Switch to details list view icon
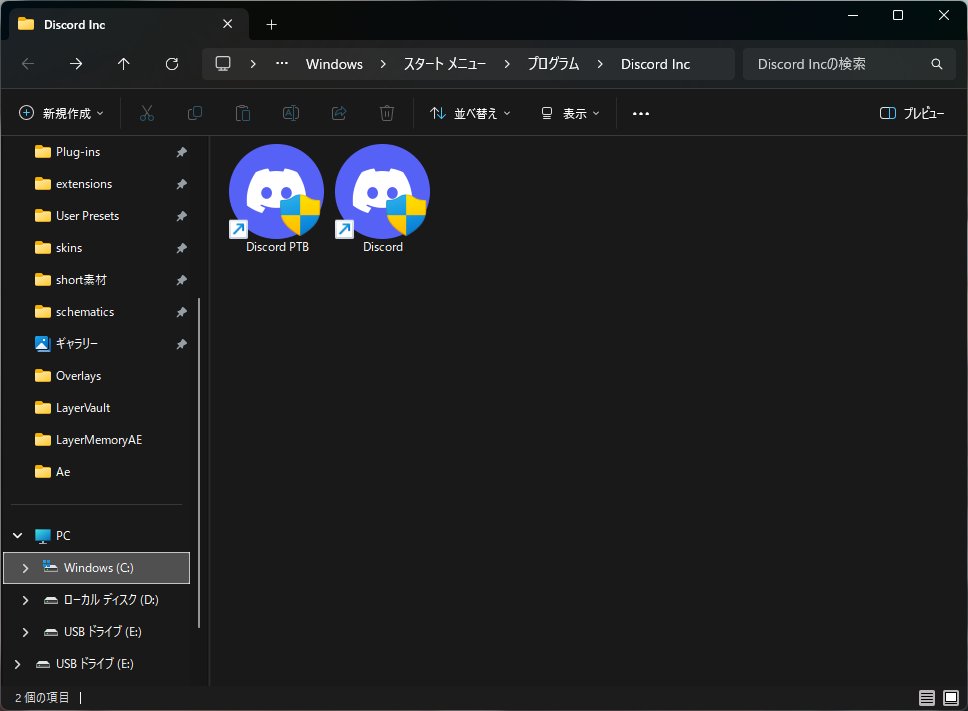Image resolution: width=968 pixels, height=711 pixels. (x=926, y=697)
